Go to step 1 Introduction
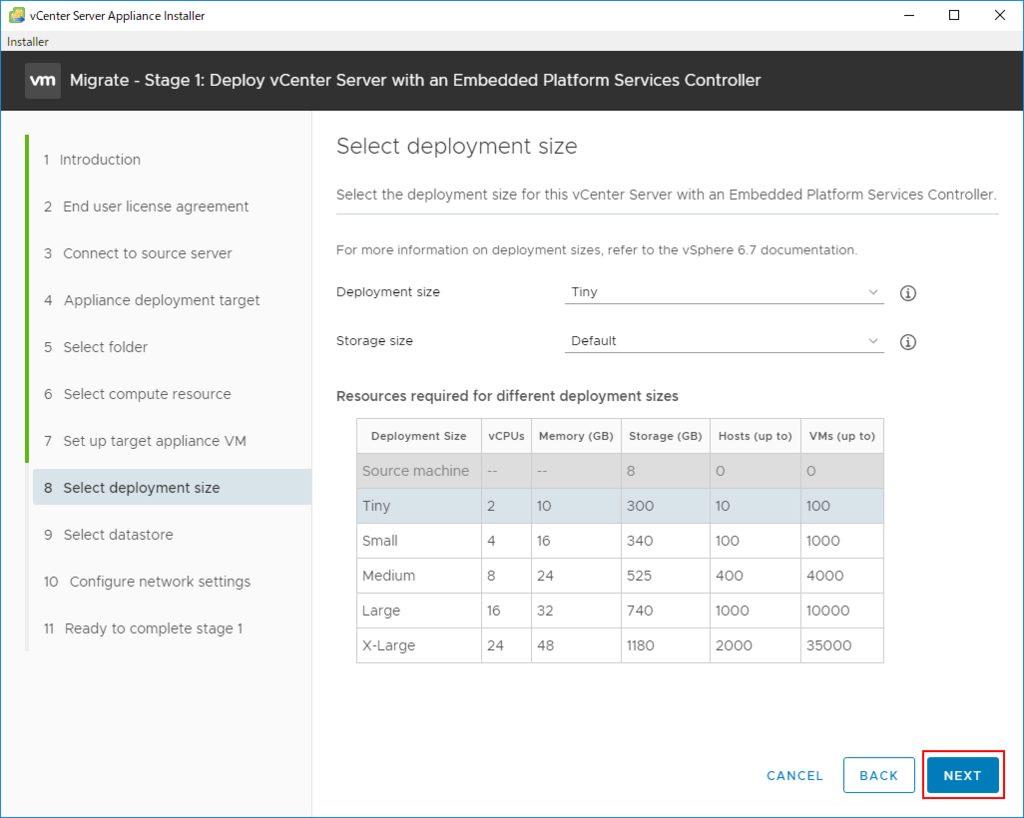This screenshot has width=1024, height=818. point(99,160)
